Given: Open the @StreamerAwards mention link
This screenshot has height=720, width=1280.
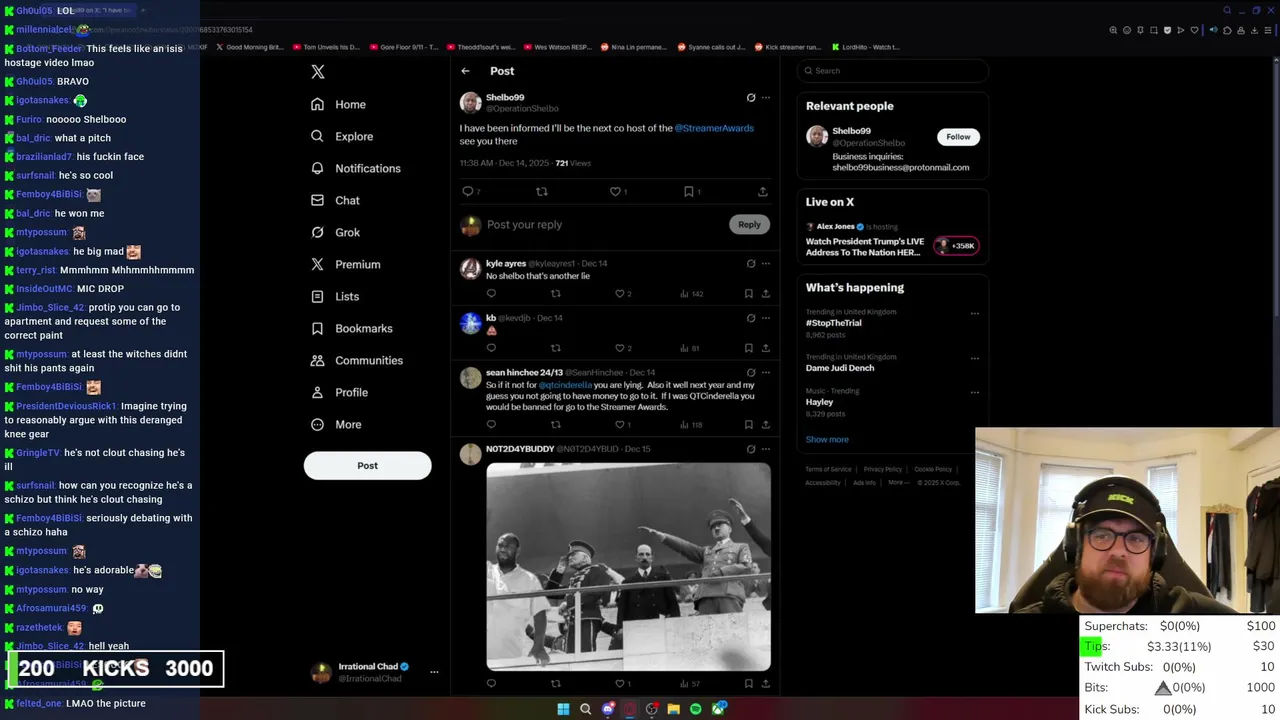Looking at the screenshot, I should pyautogui.click(x=714, y=128).
